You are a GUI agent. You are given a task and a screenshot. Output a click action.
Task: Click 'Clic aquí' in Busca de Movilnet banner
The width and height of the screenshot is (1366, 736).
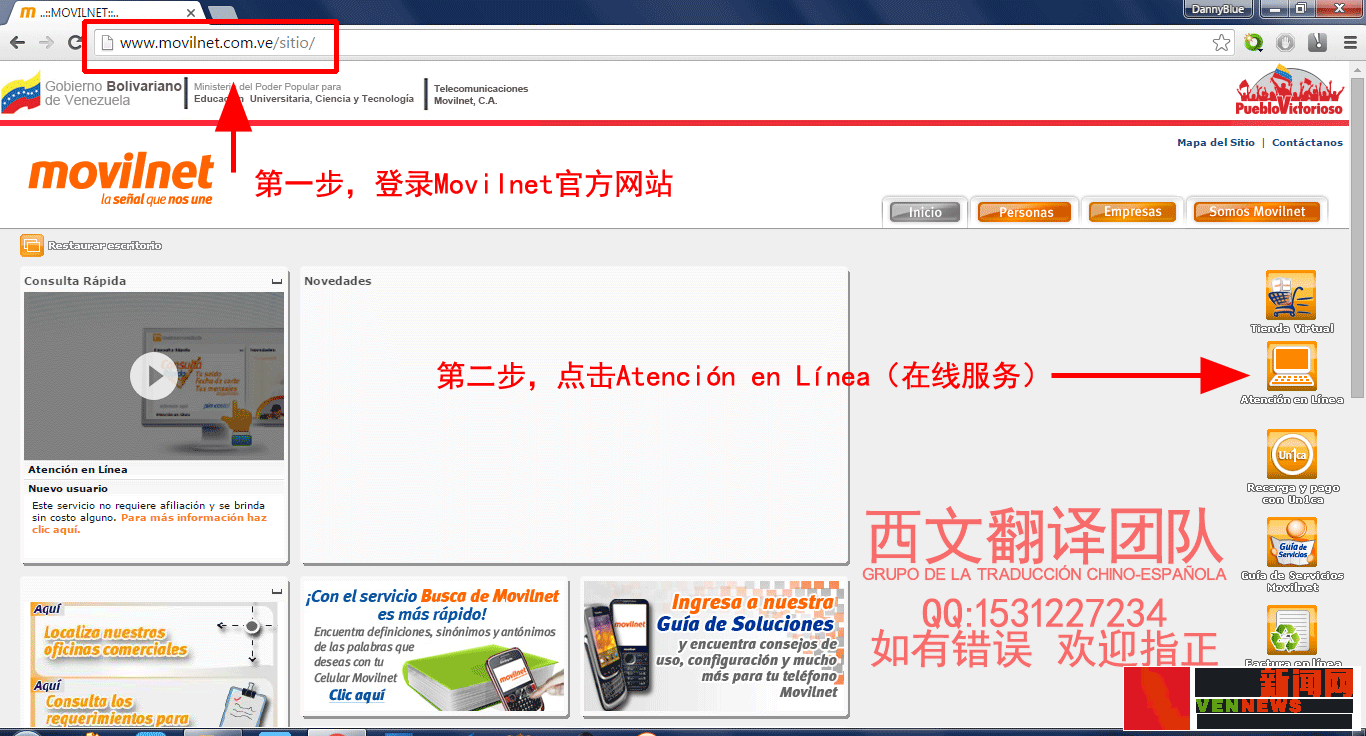(357, 695)
